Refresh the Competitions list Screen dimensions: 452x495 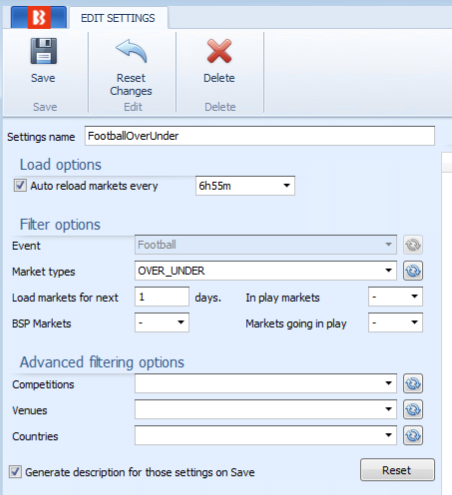[413, 384]
